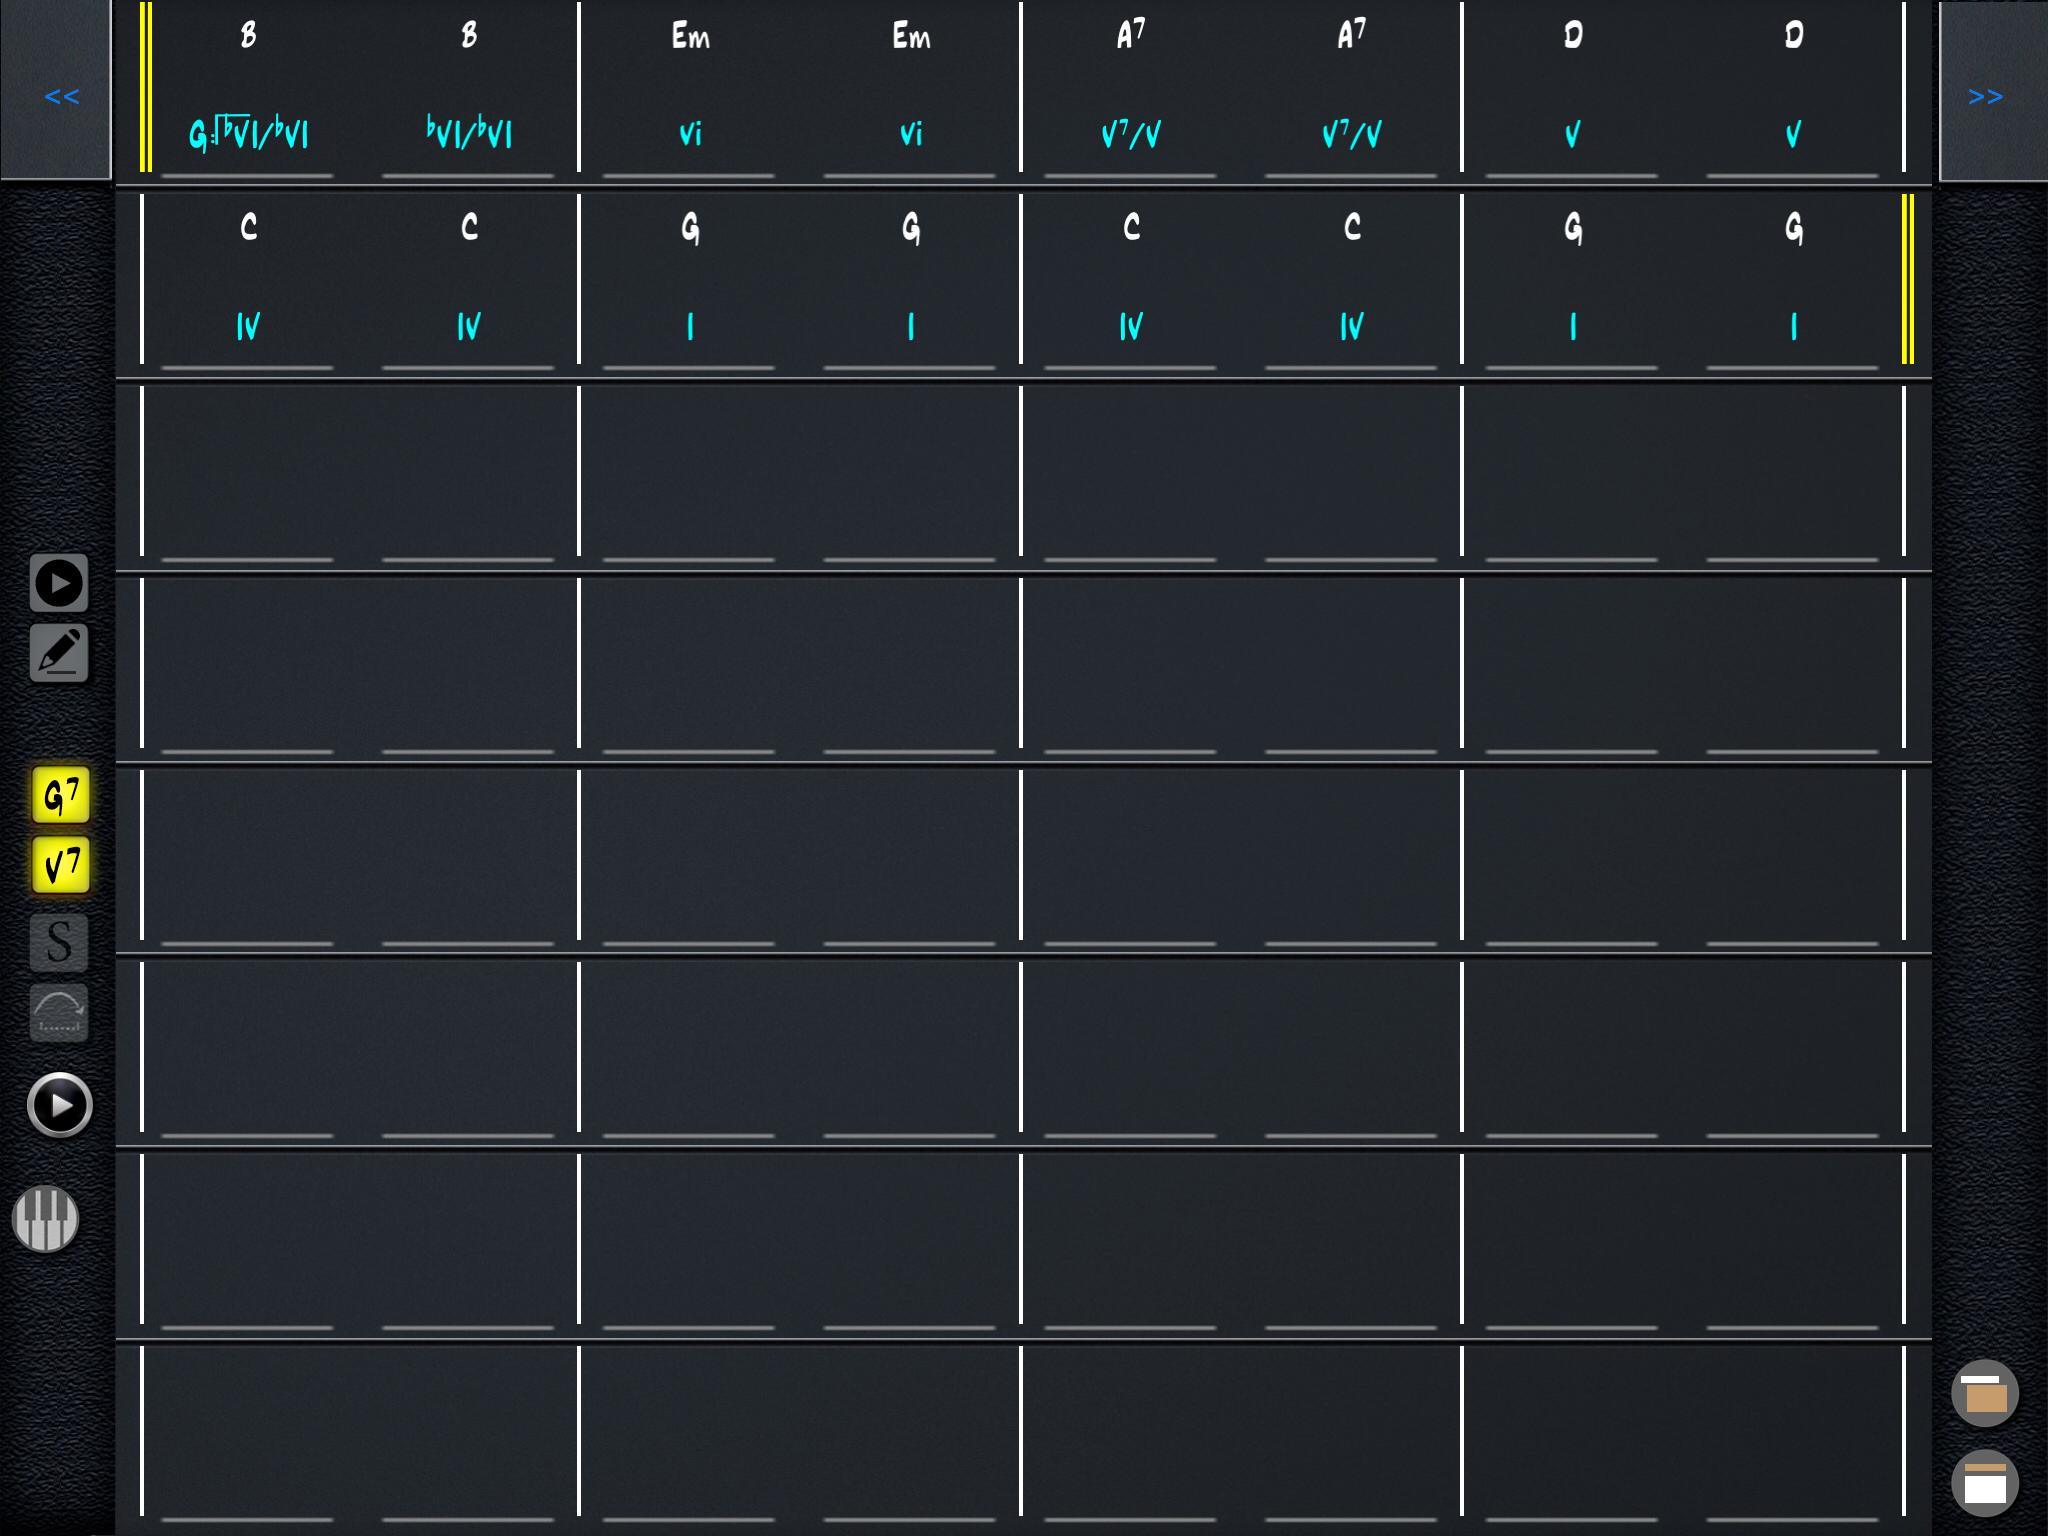The width and height of the screenshot is (2048, 1536).
Task: Toggle the S button in sidebar
Action: (x=59, y=942)
